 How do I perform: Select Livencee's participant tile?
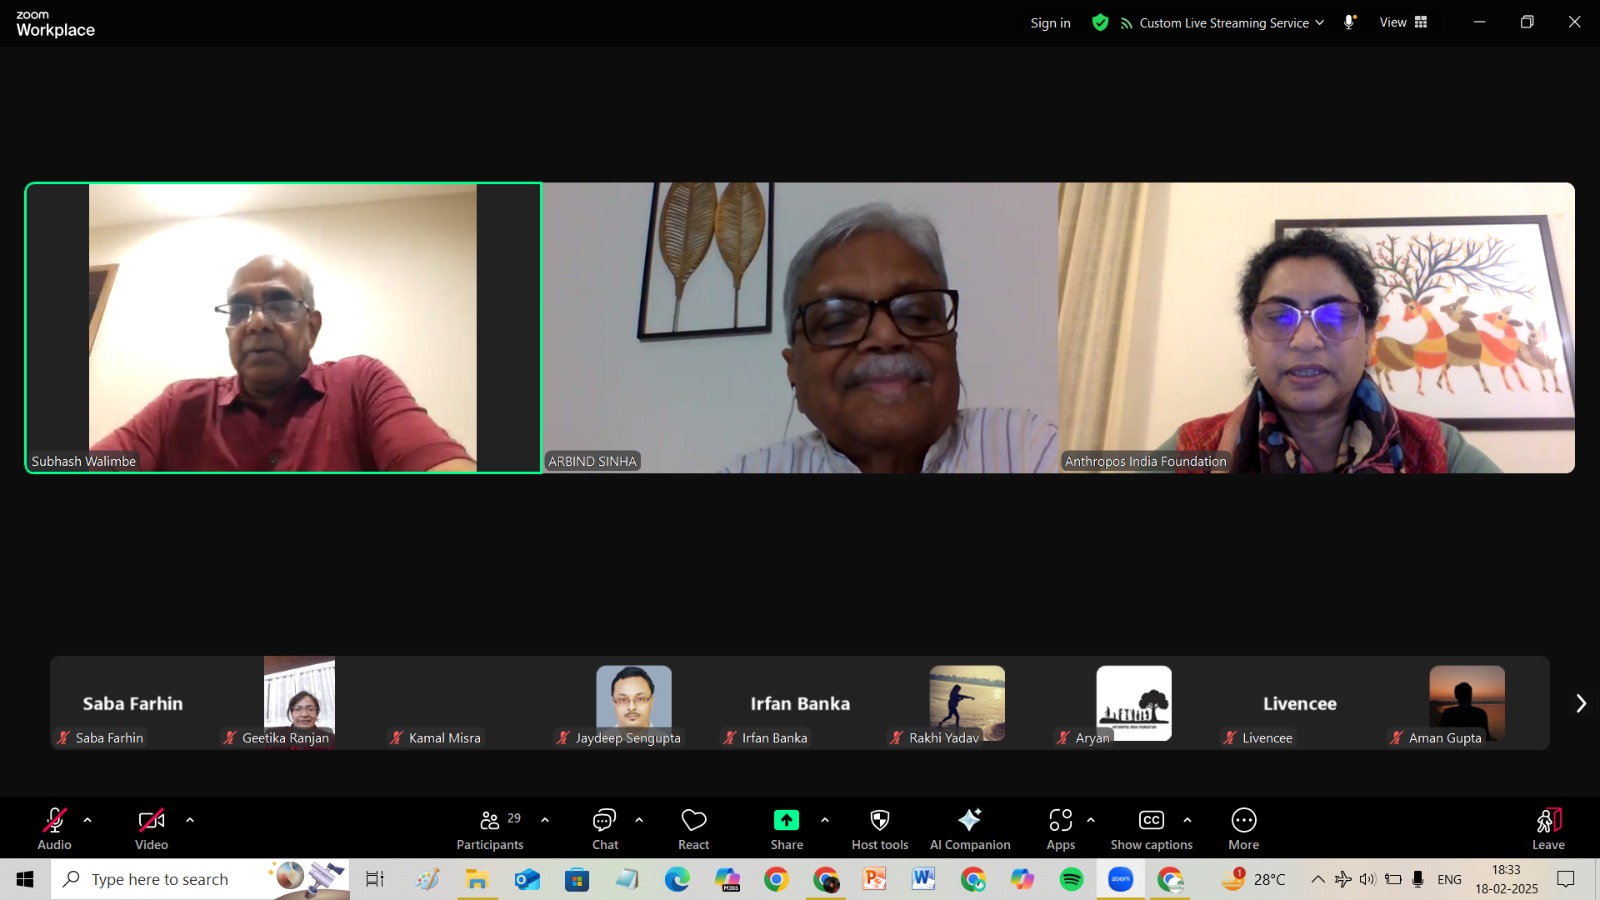pyautogui.click(x=1300, y=703)
